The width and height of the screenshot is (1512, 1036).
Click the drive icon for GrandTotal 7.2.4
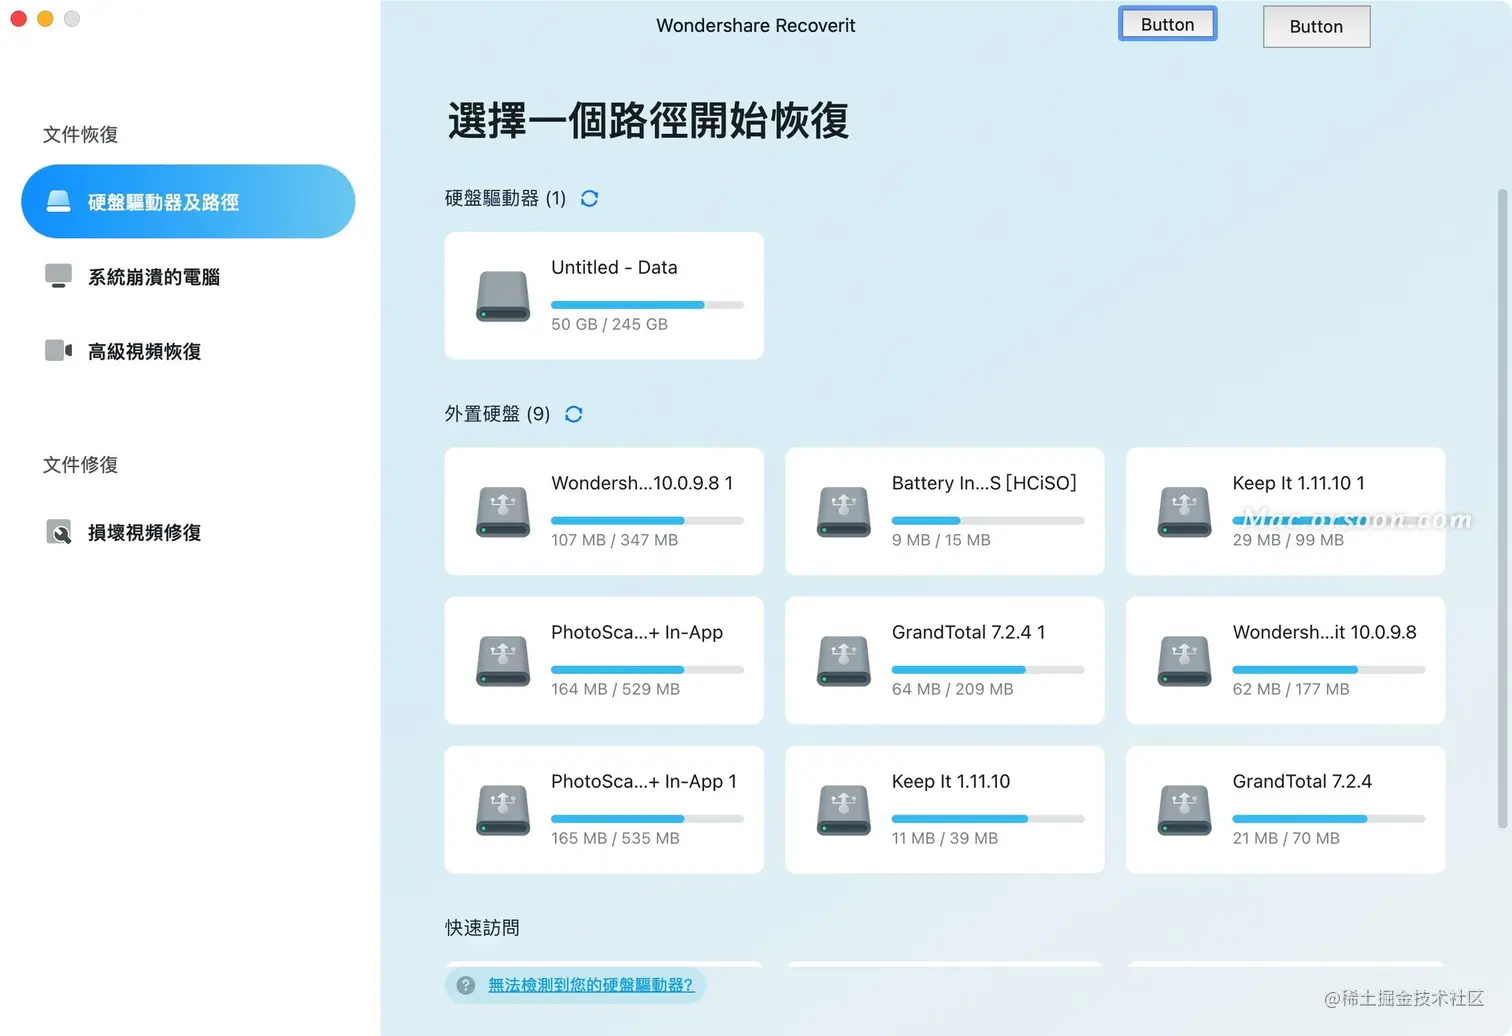[x=1185, y=810]
